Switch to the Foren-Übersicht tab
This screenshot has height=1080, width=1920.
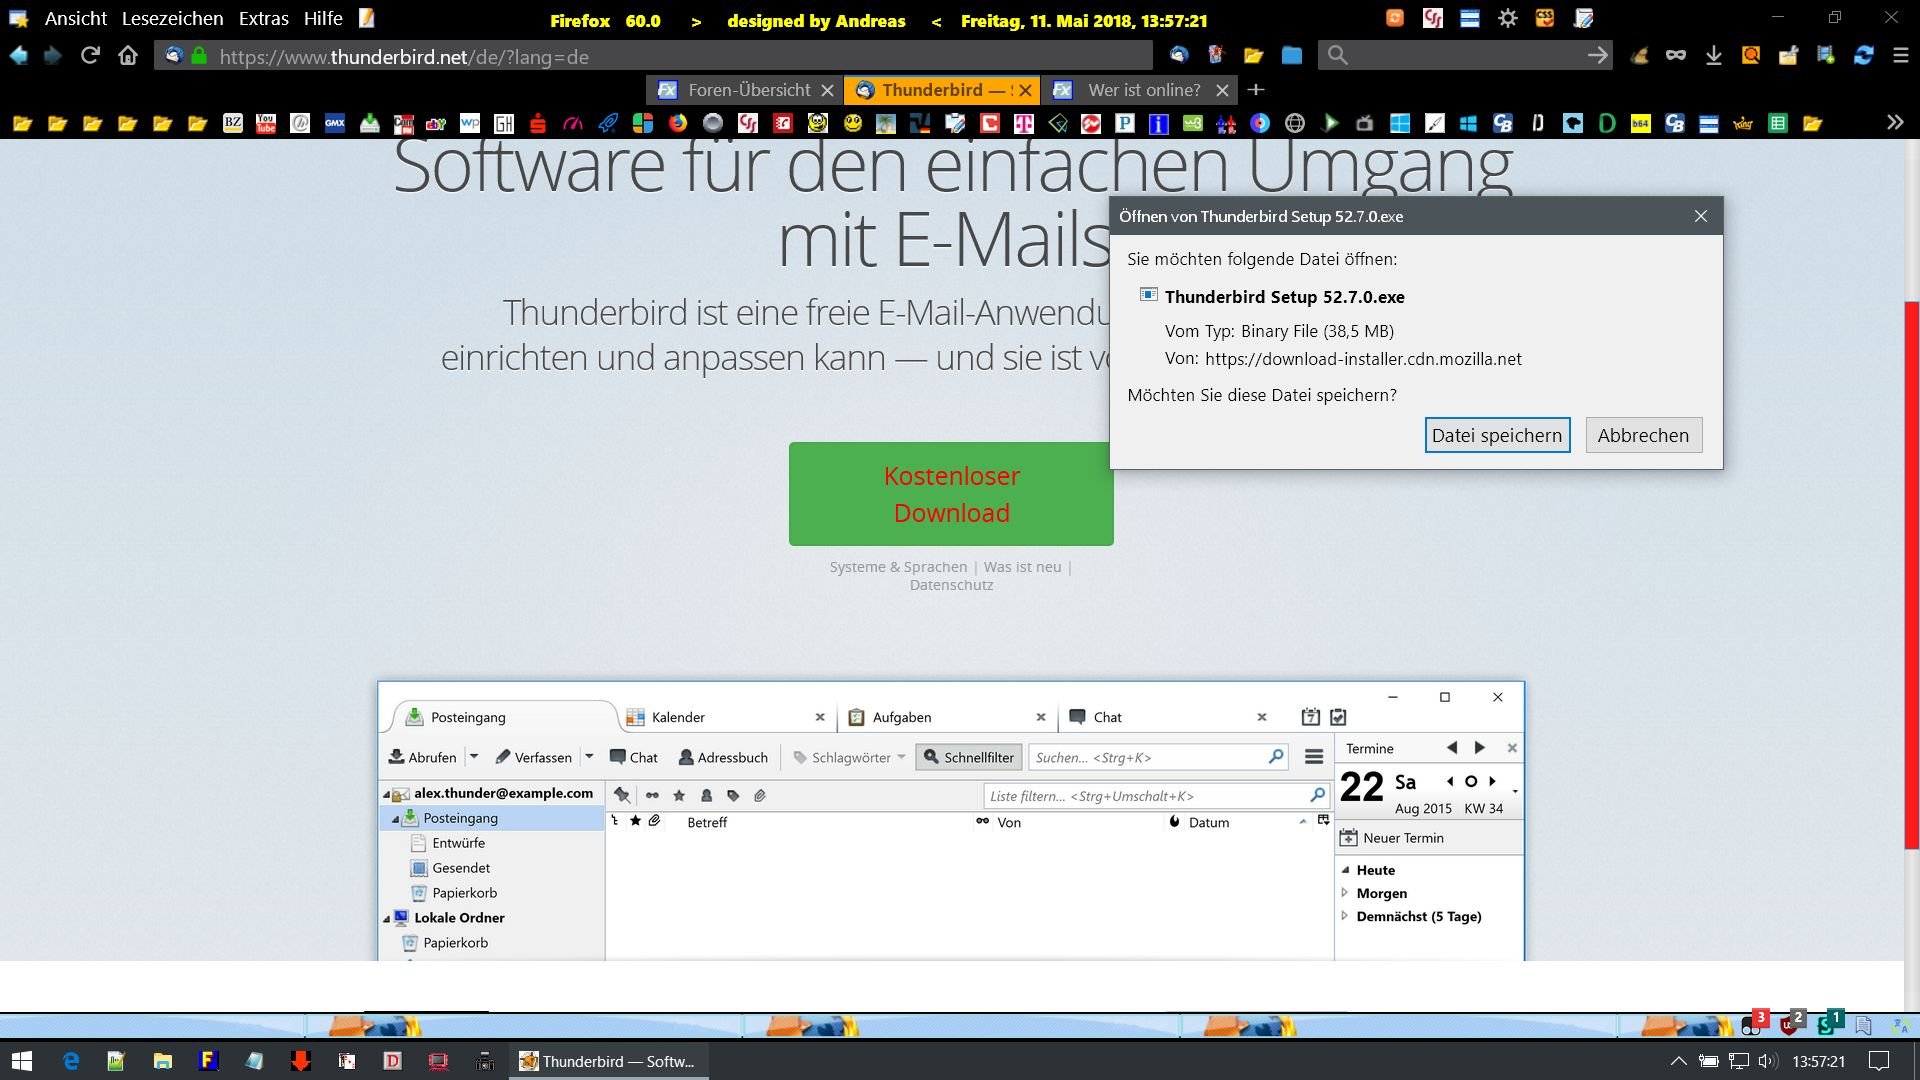click(748, 90)
